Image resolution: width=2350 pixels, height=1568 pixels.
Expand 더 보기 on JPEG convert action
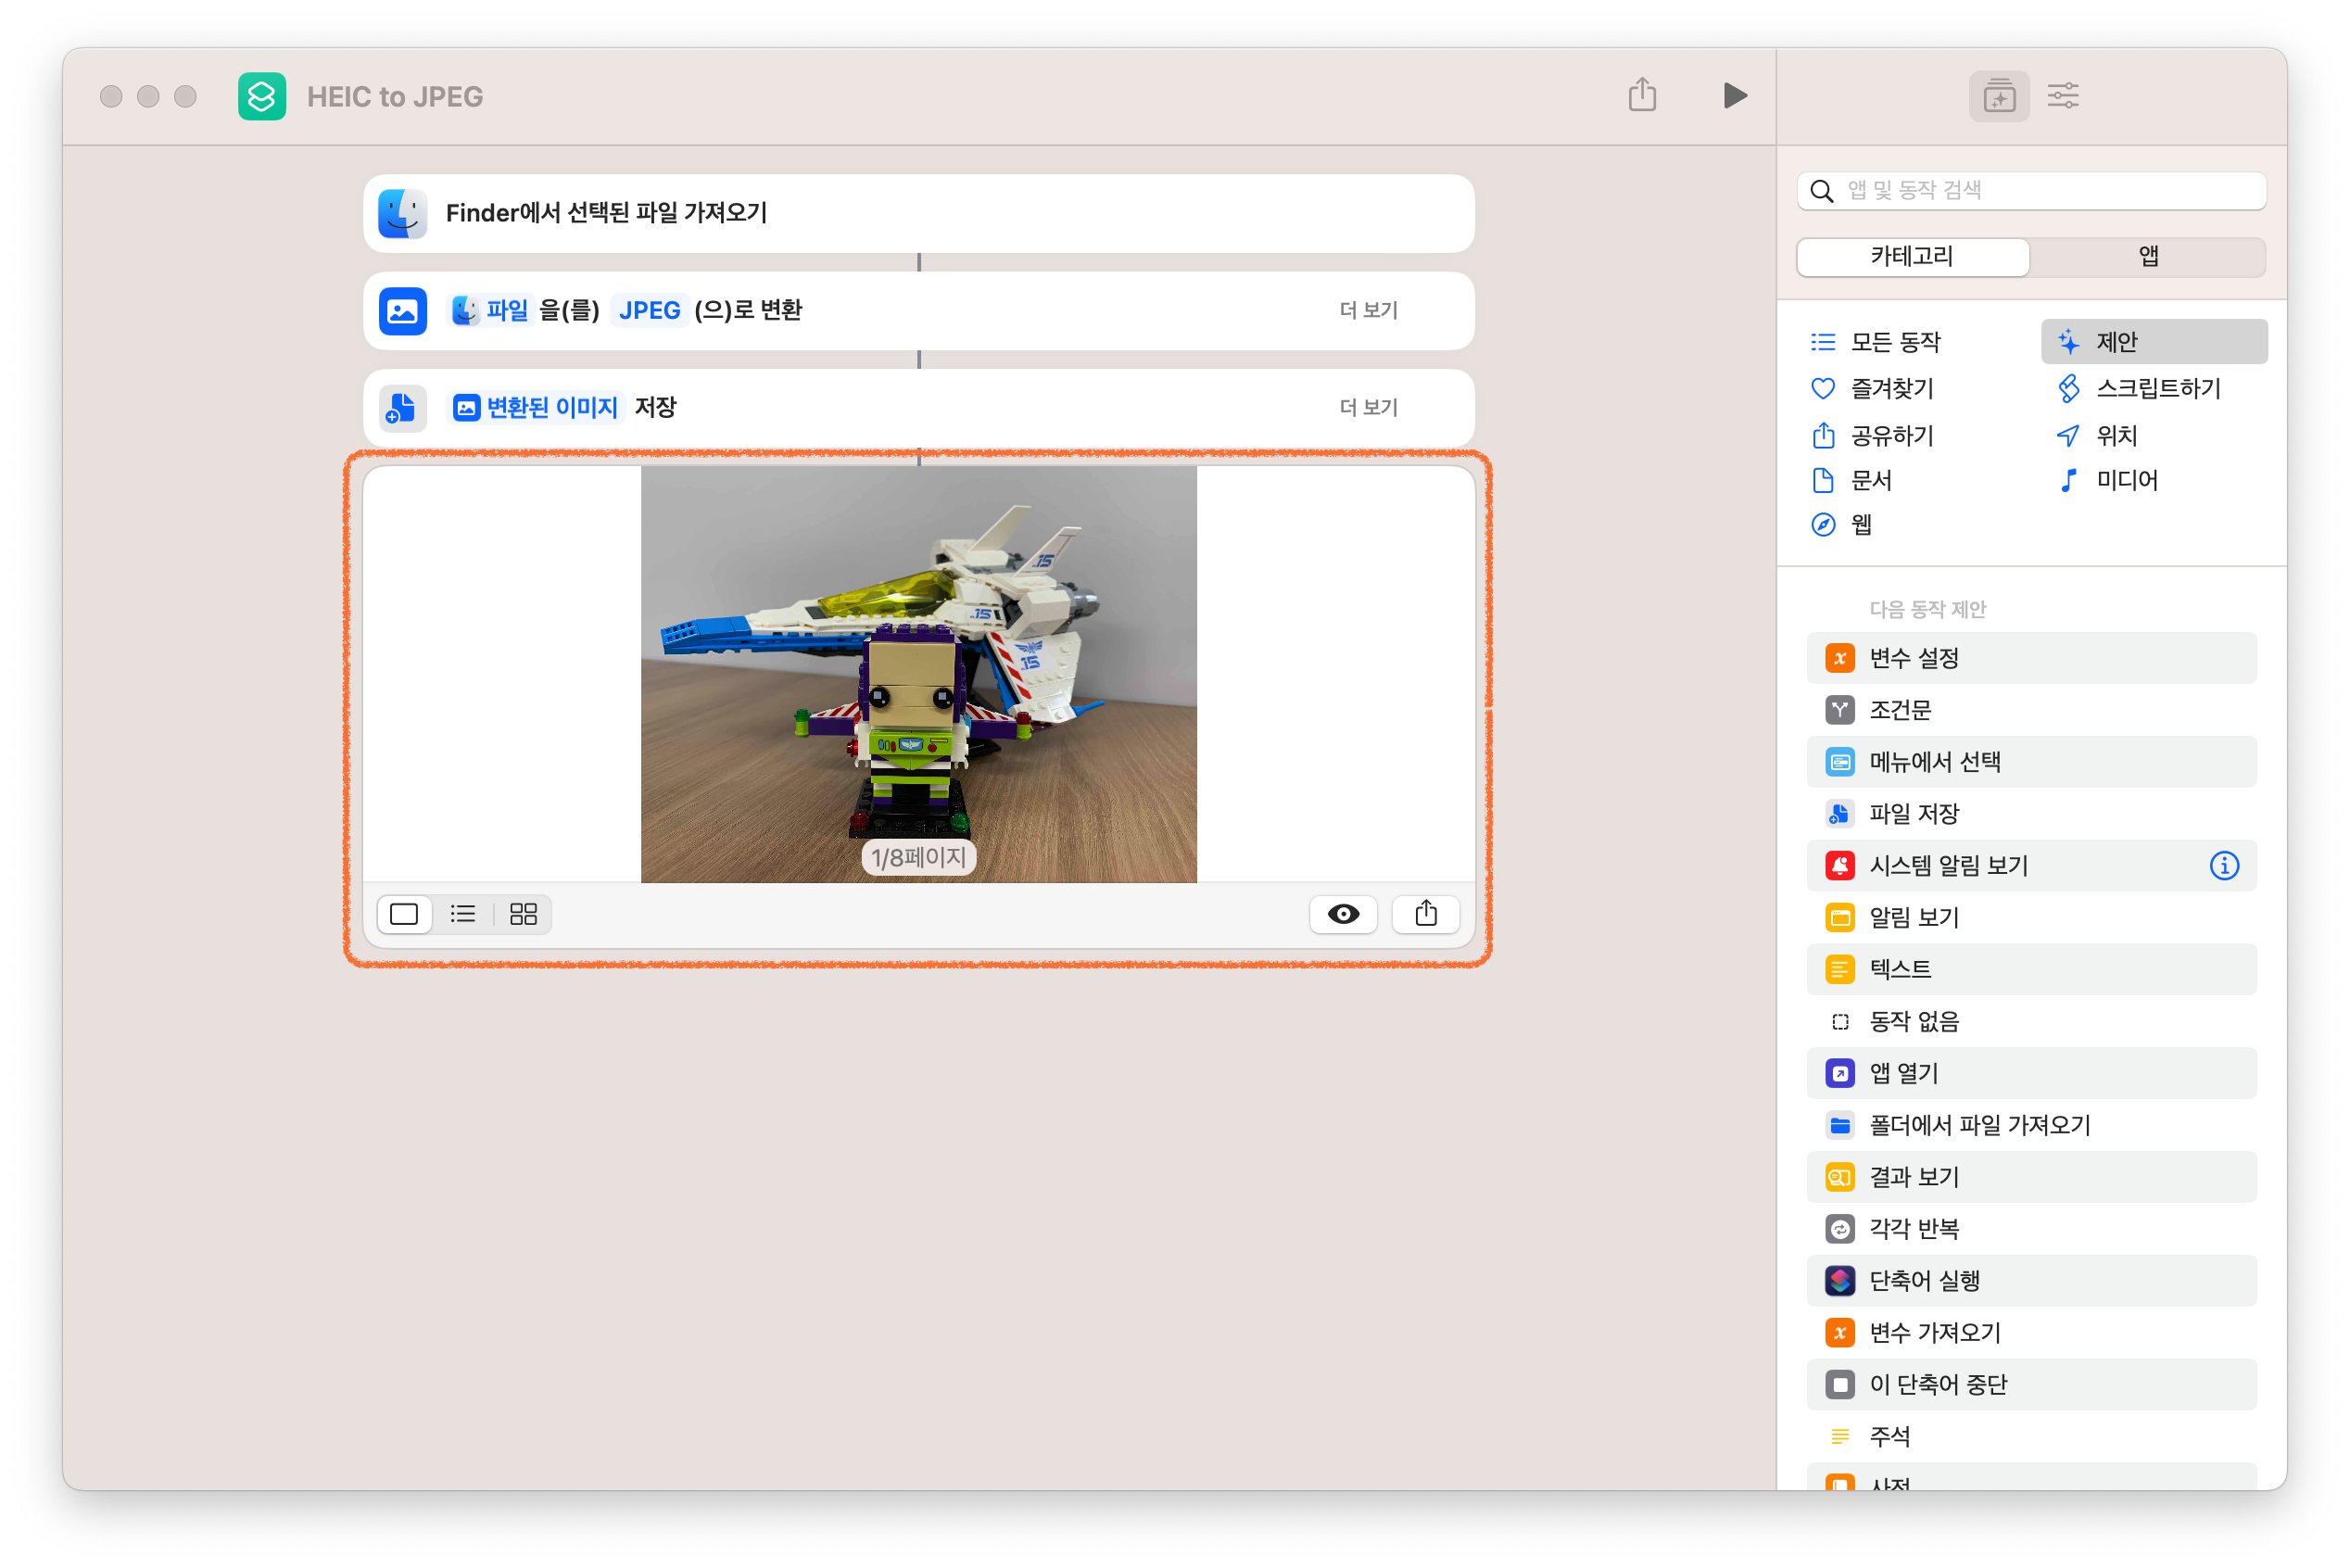(1368, 310)
